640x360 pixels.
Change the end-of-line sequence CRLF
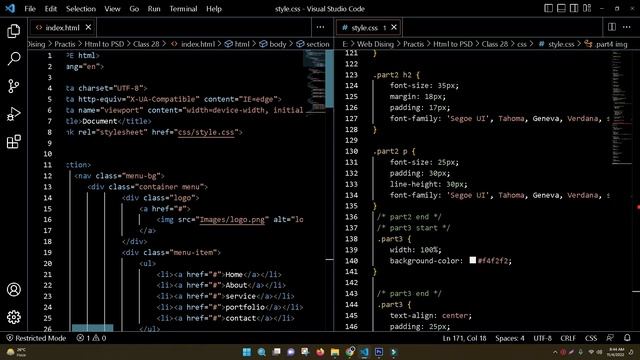(568, 338)
